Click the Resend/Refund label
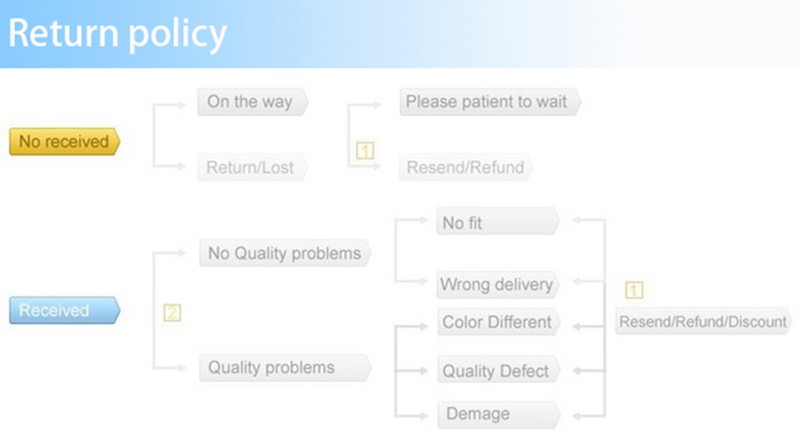800x441 pixels. tap(466, 167)
